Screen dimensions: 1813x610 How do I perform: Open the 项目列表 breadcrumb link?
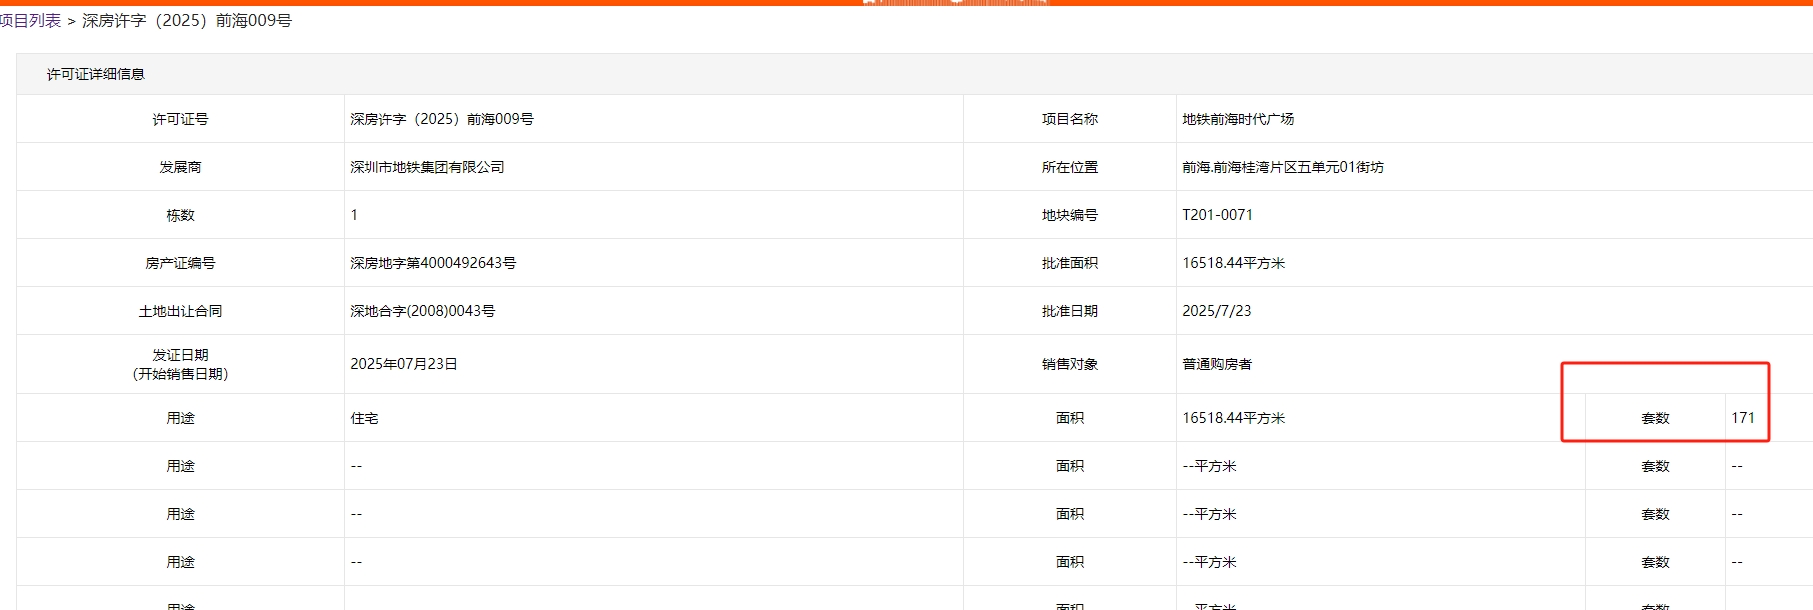30,21
